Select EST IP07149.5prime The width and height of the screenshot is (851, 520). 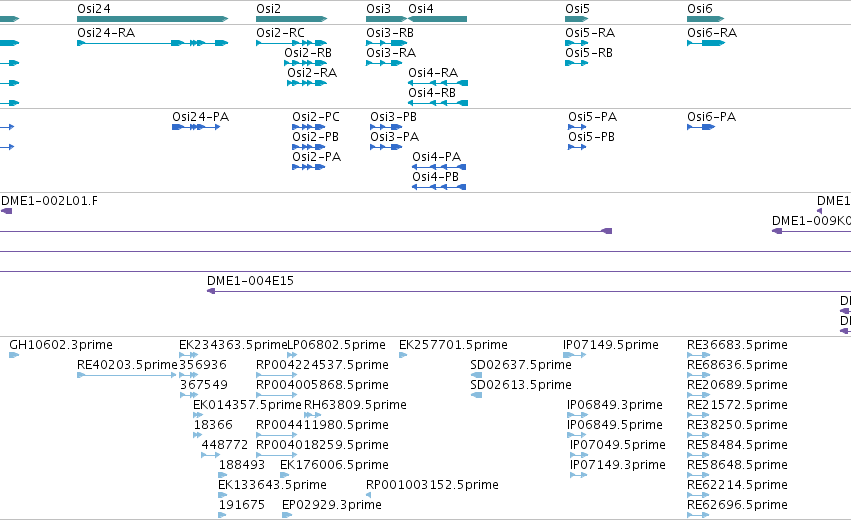(574, 355)
